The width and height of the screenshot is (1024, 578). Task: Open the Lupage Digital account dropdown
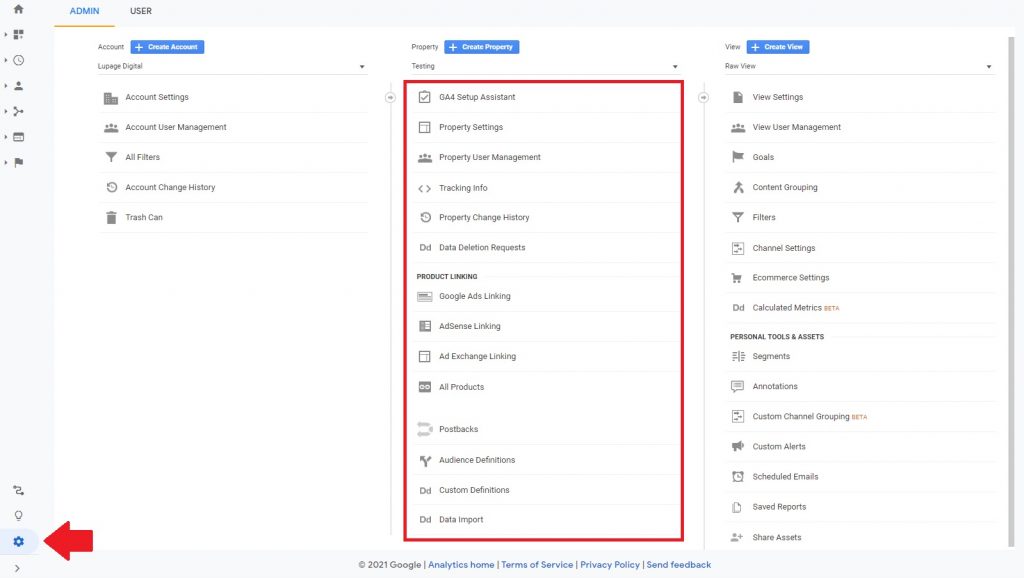[232, 66]
